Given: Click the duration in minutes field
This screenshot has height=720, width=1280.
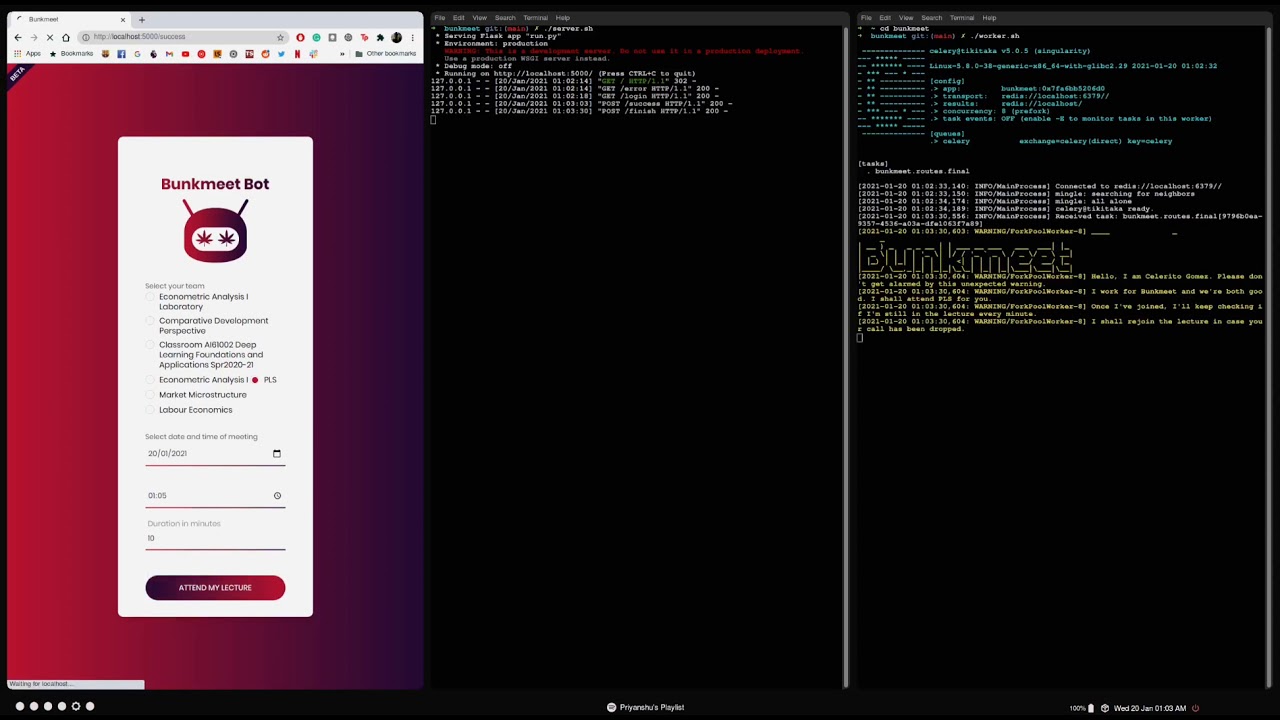Looking at the screenshot, I should [x=215, y=538].
